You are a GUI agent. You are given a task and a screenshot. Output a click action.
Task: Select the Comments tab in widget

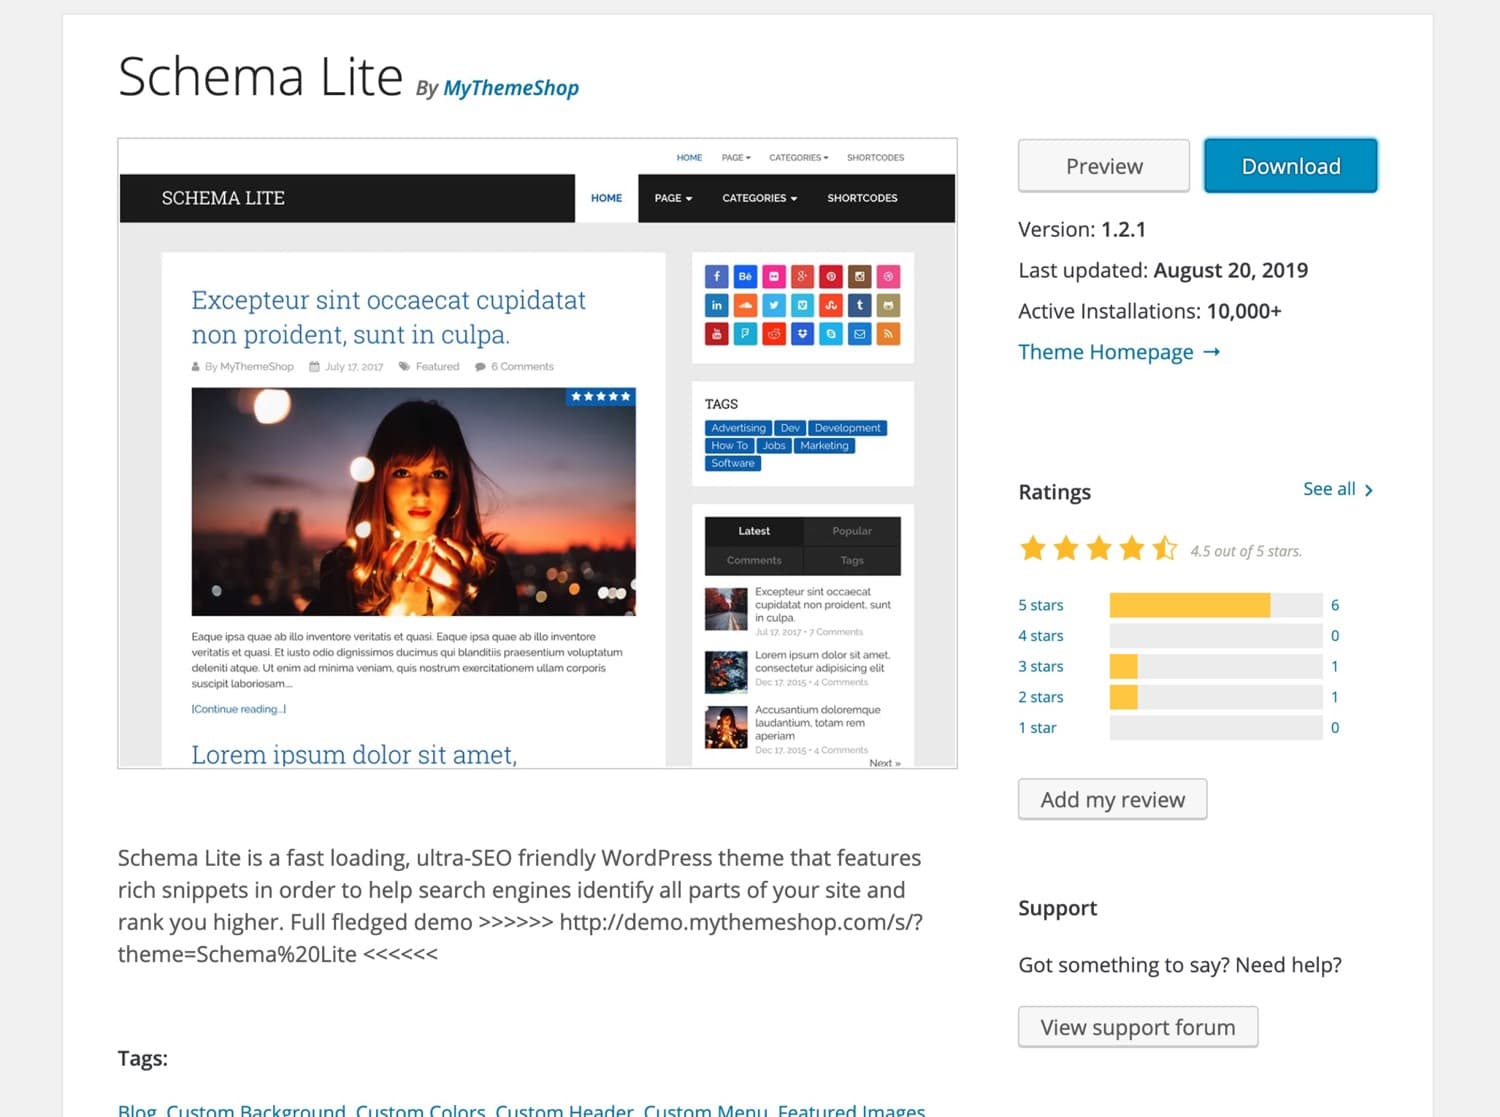[752, 560]
